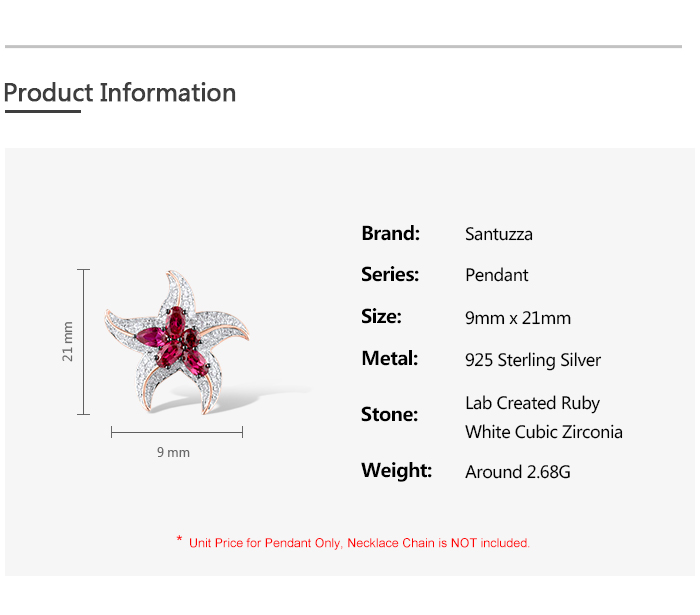Click the Product Information heading
Image resolution: width=700 pixels, height=615 pixels.
click(120, 93)
